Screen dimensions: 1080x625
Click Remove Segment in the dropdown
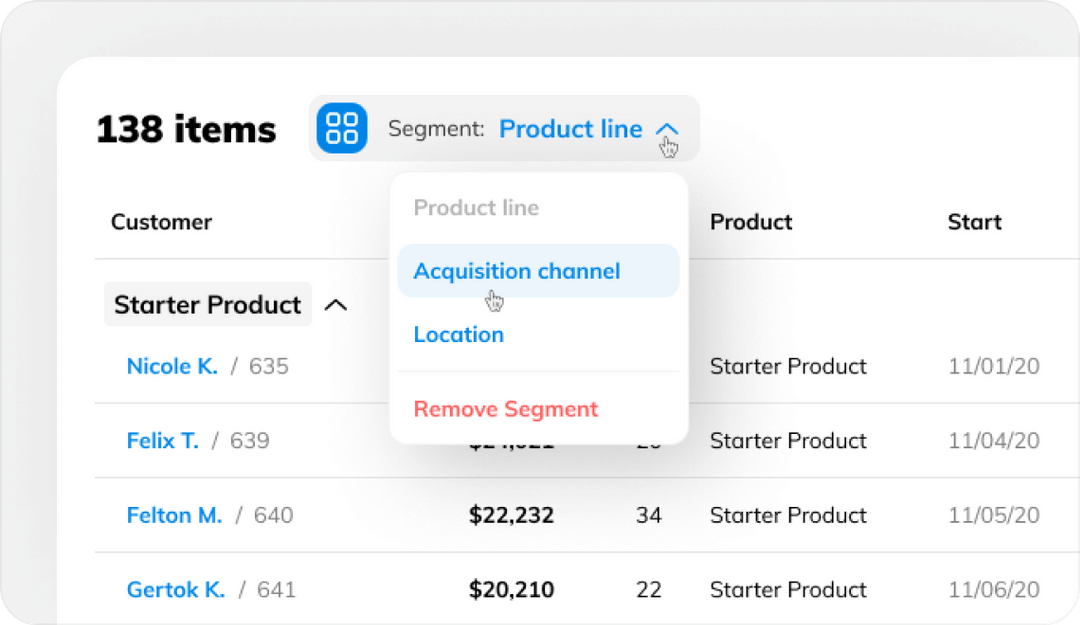505,408
